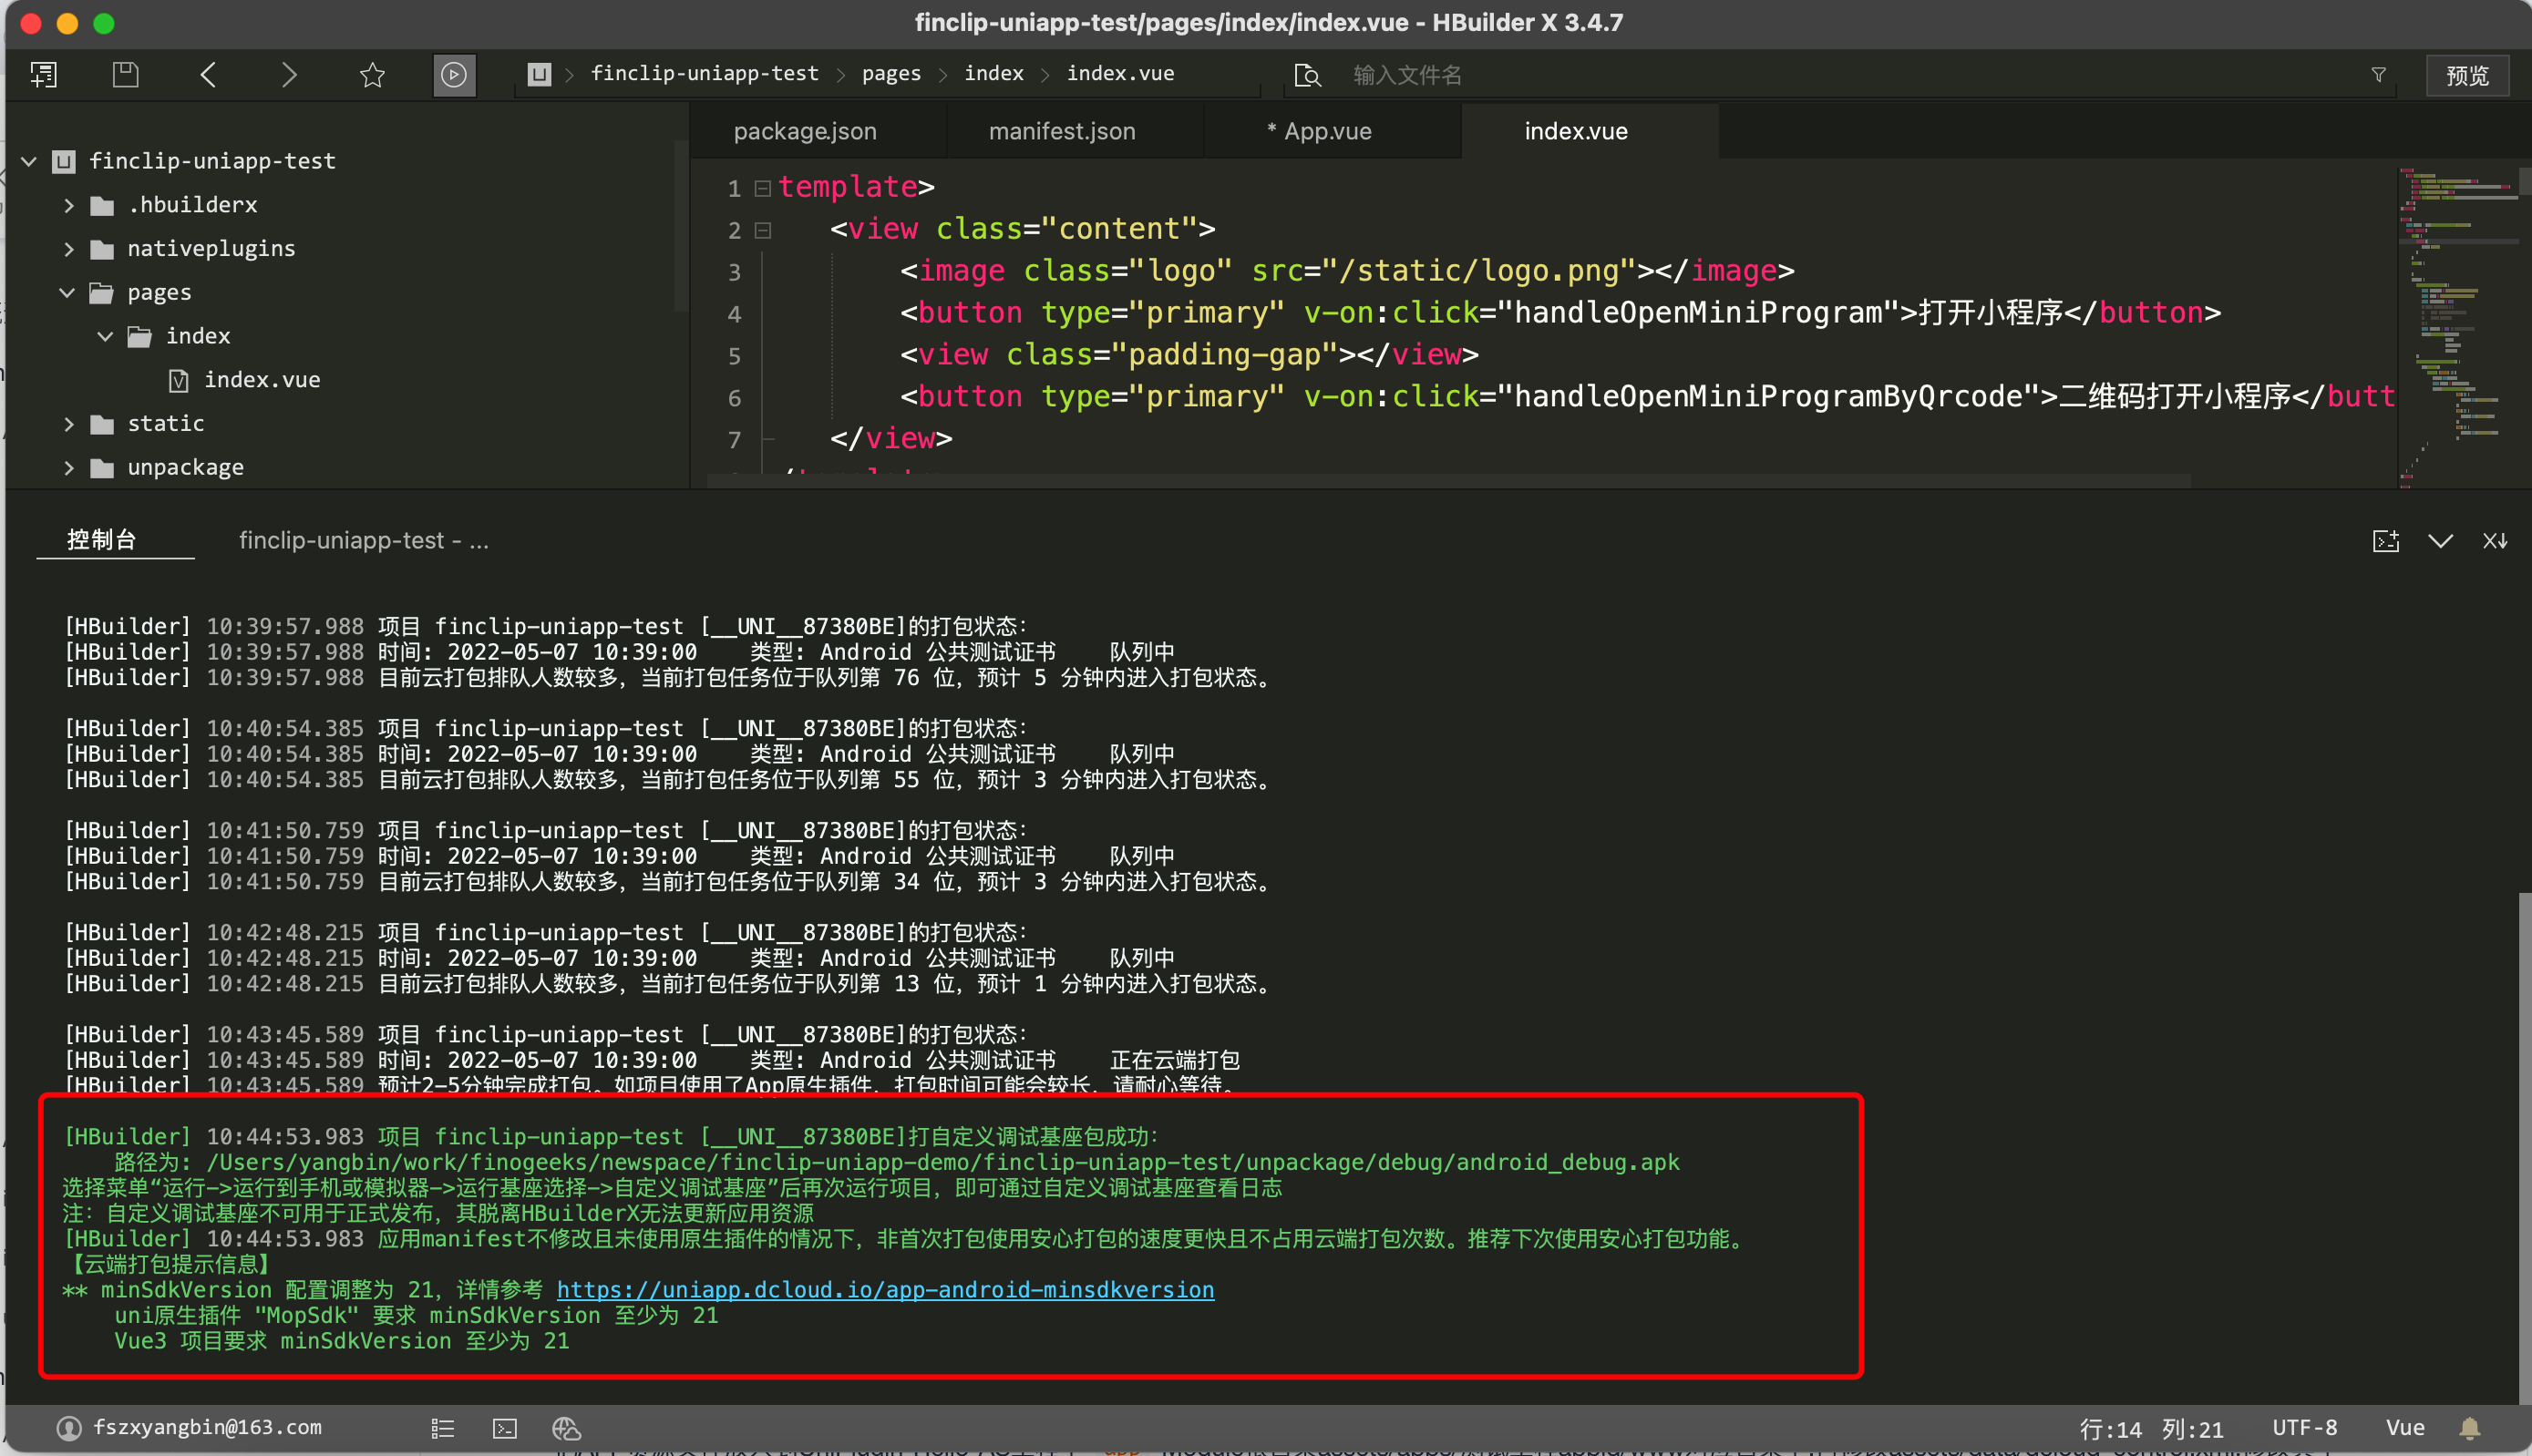Click the bookmark star icon
This screenshot has height=1456, width=2532.
tap(372, 75)
